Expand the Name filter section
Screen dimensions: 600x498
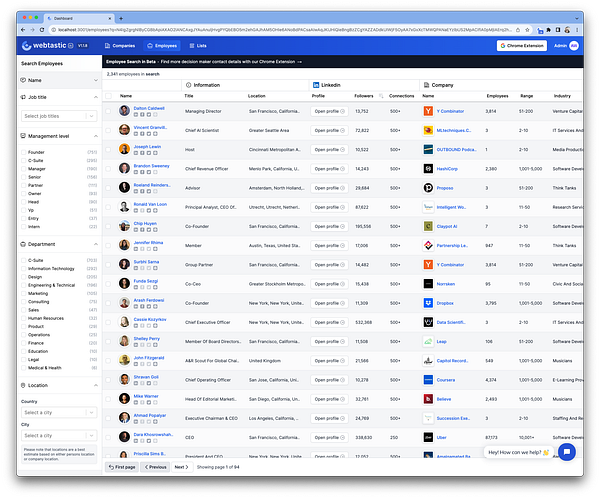coord(59,80)
